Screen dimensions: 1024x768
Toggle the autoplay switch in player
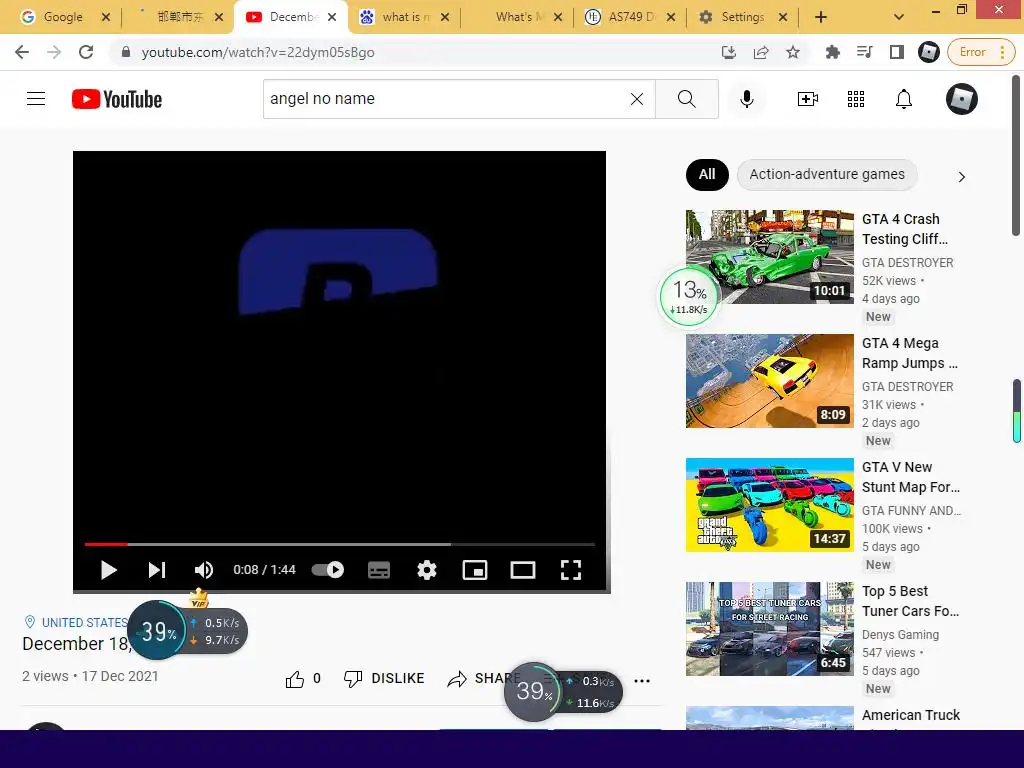[328, 569]
